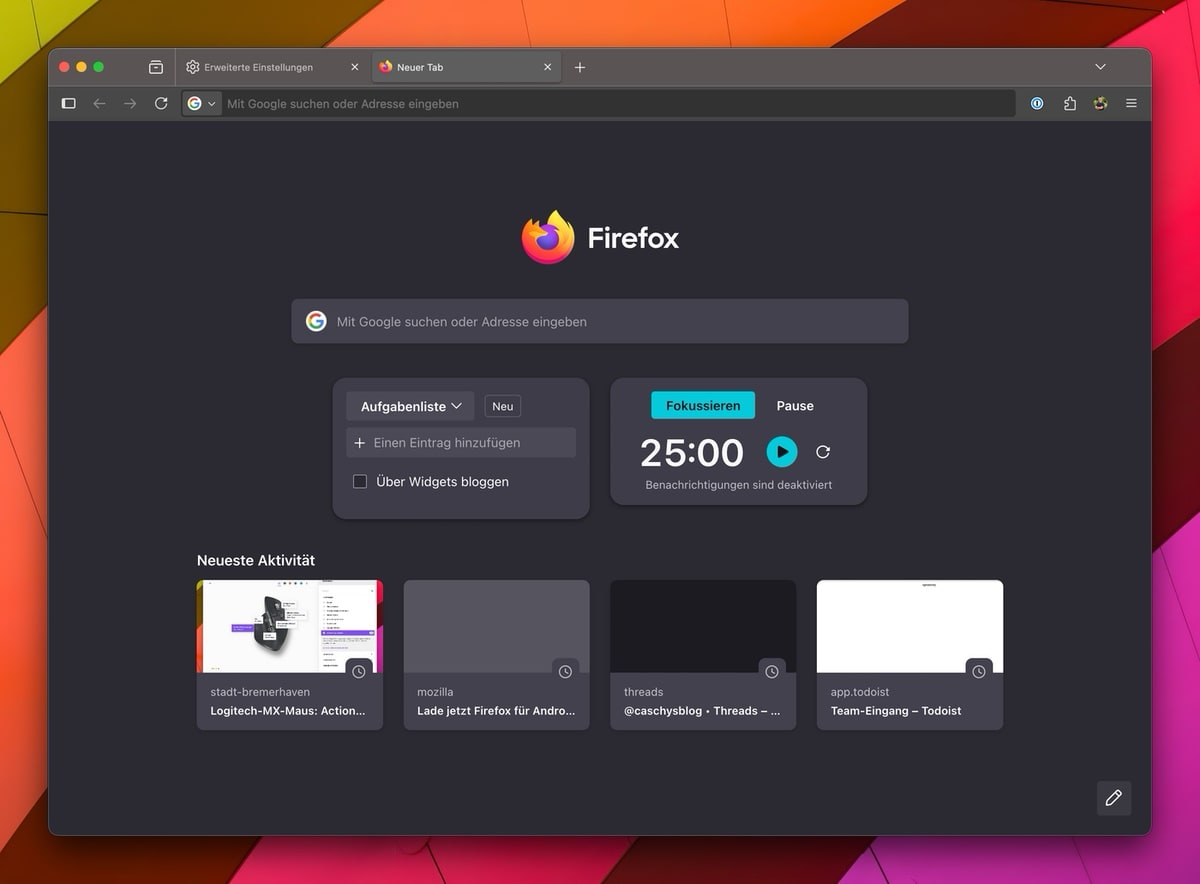Open new tab with plus icon

580,67
